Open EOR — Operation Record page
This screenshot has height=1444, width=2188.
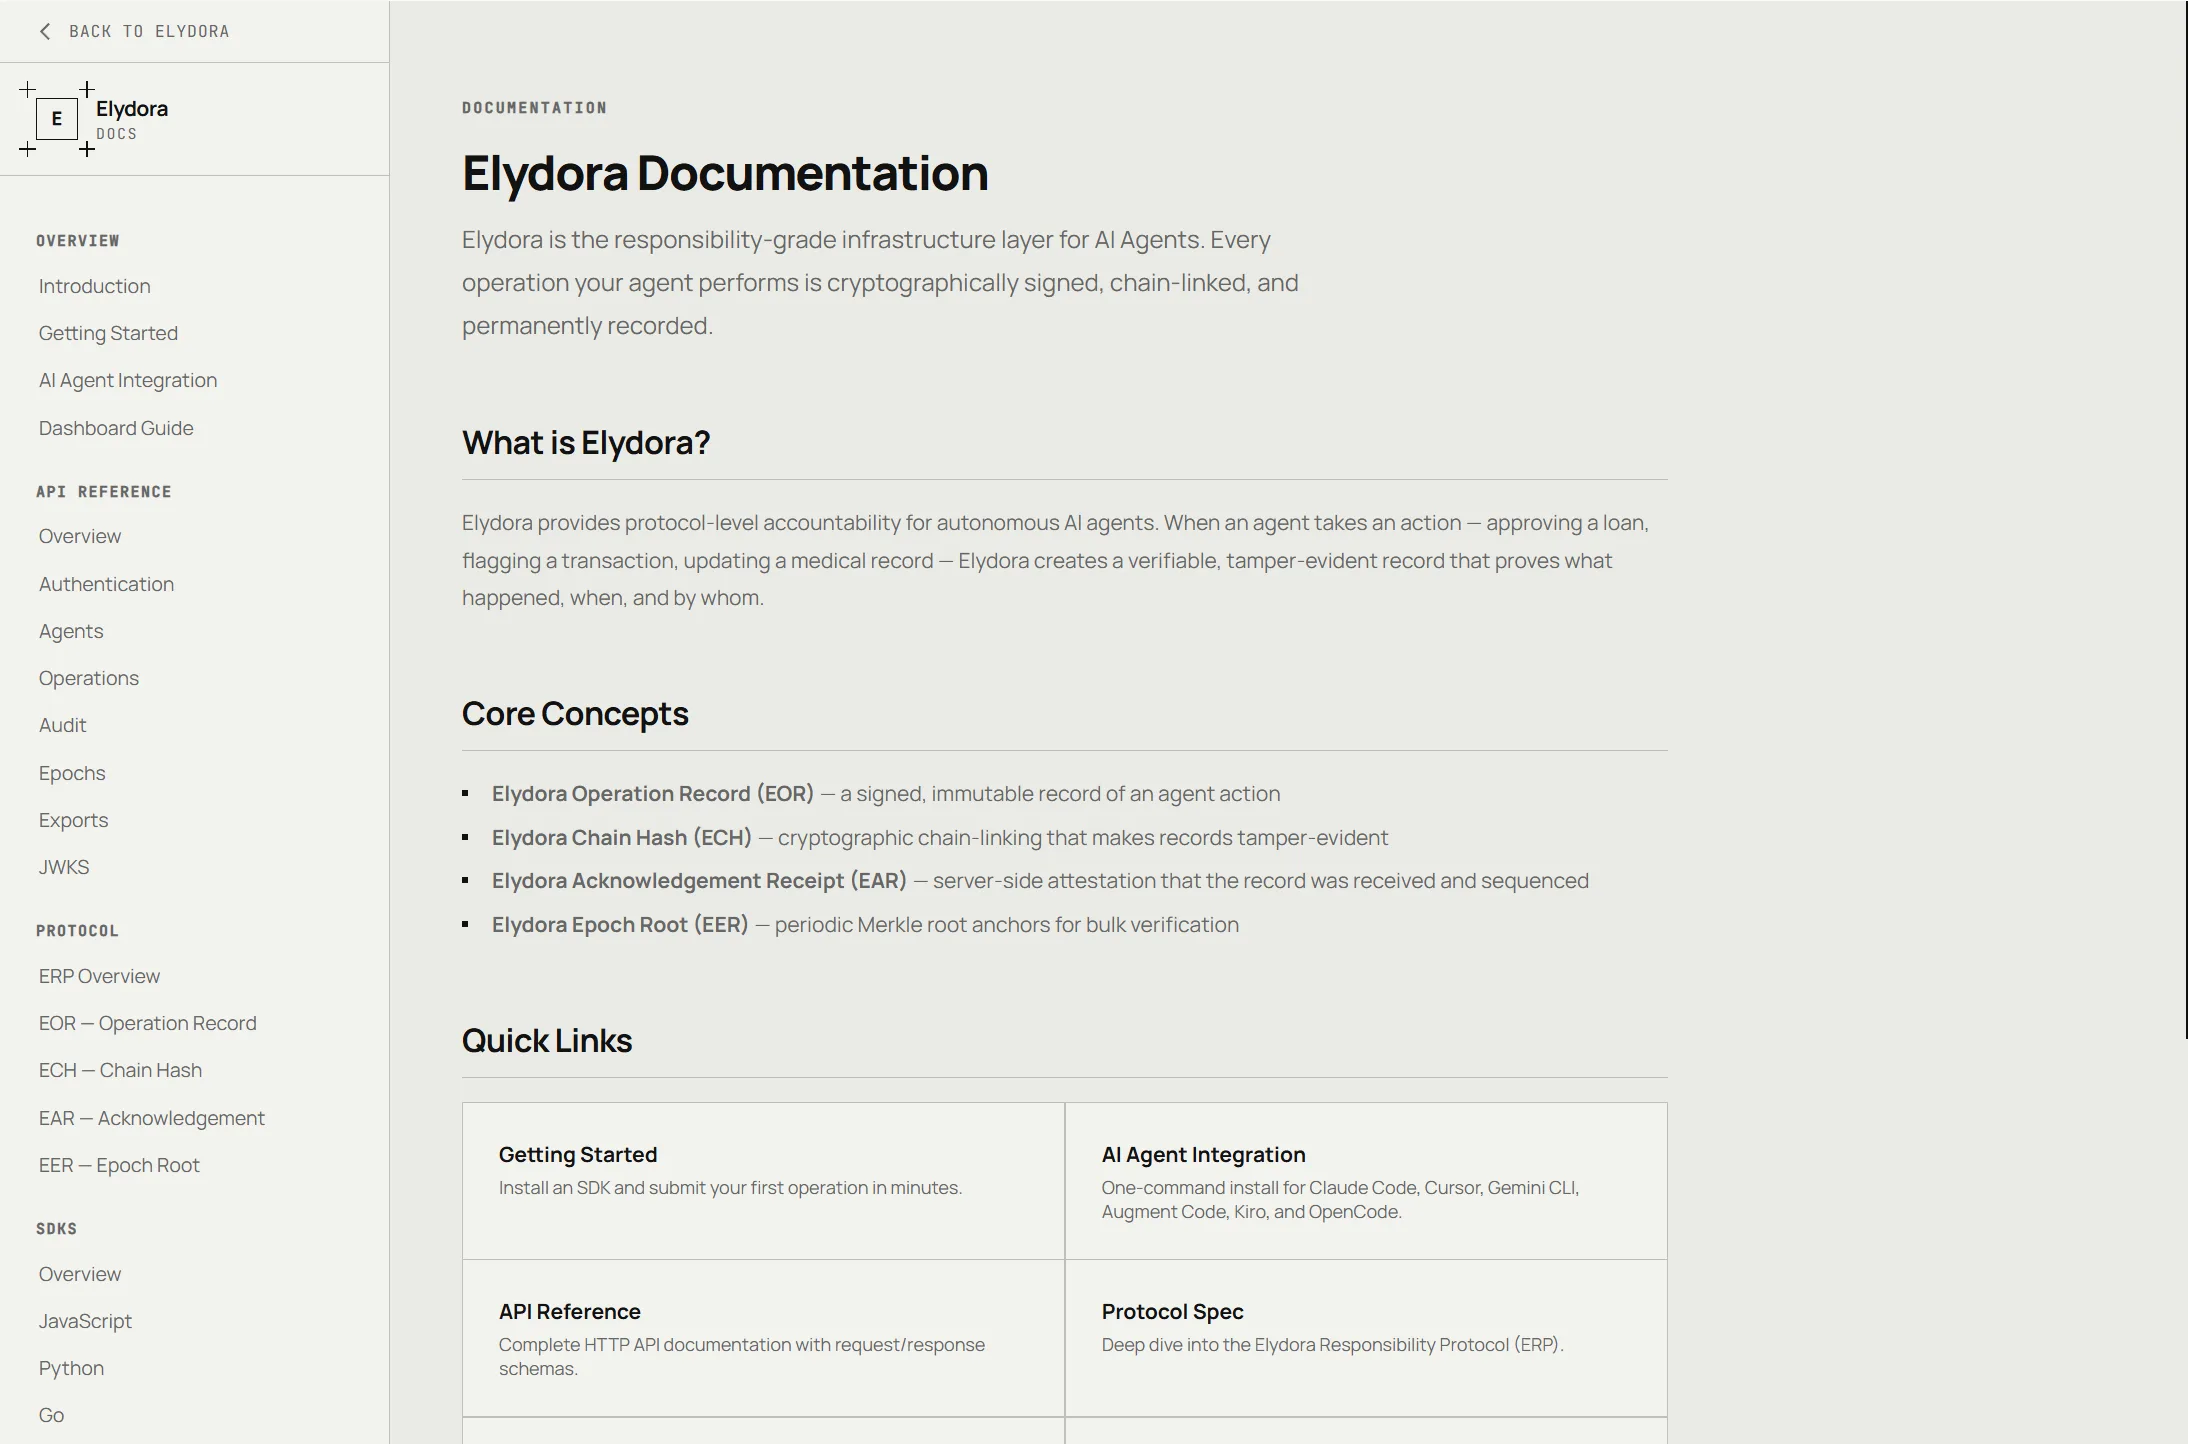pos(148,1023)
